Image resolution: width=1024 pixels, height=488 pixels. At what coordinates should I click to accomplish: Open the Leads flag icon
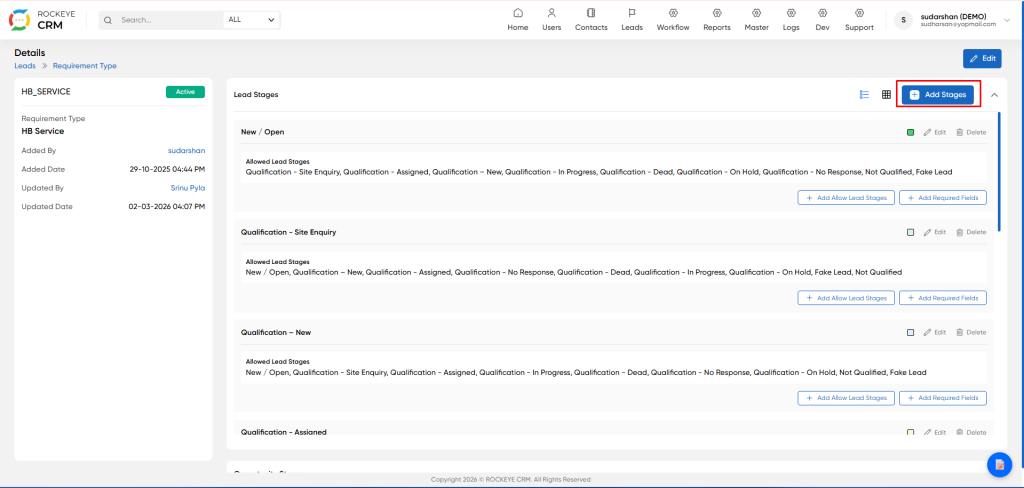pos(632,13)
